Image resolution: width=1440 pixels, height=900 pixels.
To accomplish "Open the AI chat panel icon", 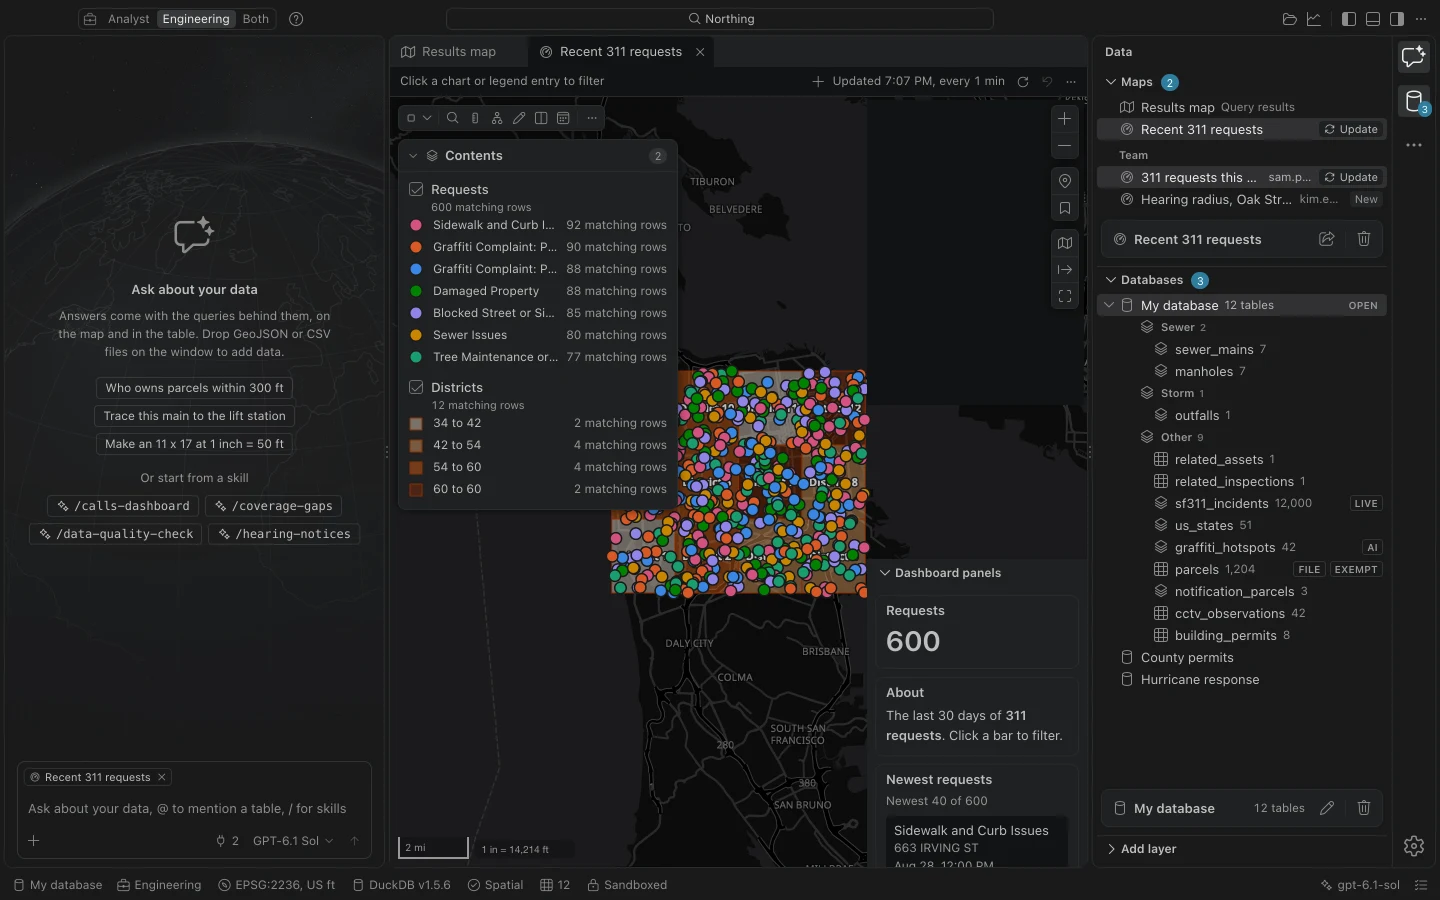I will coord(1414,57).
